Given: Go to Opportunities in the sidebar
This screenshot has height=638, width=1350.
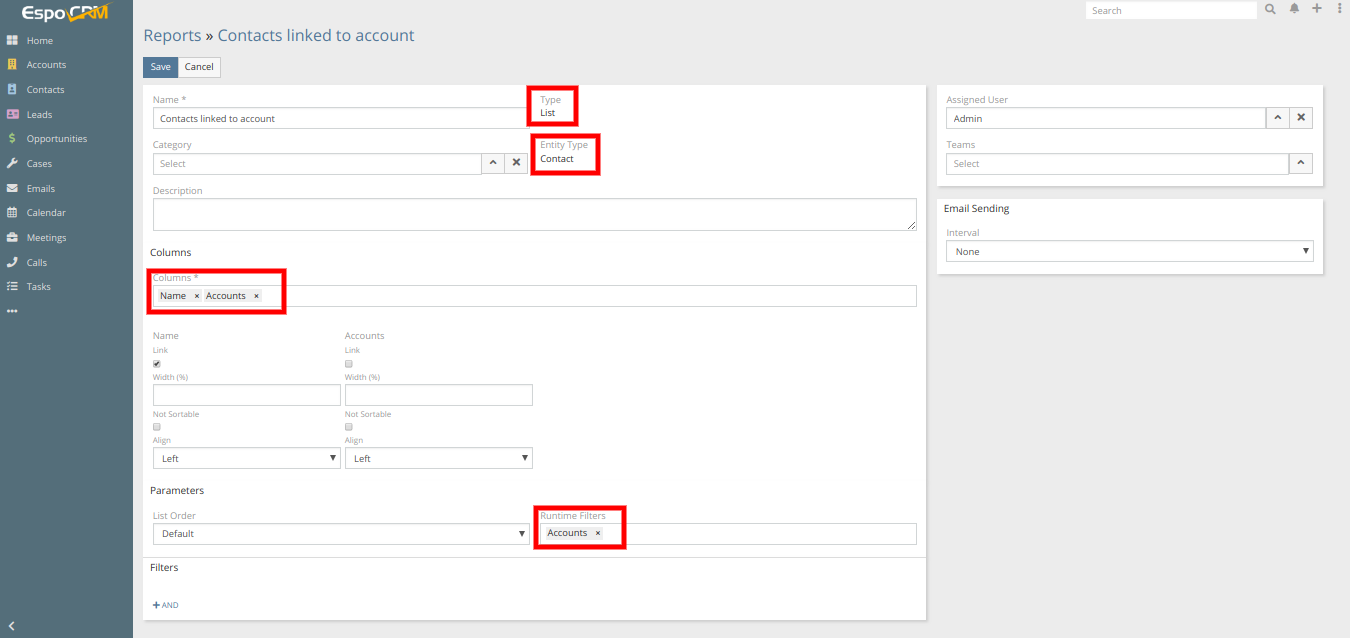Looking at the screenshot, I should click(56, 139).
